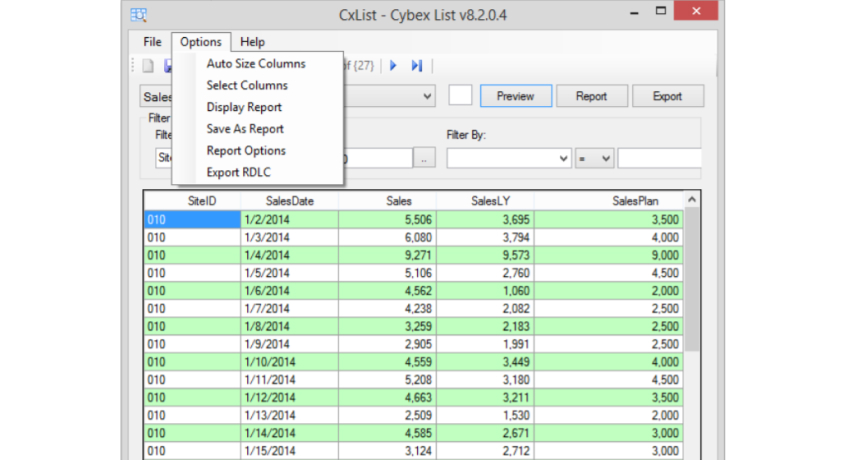Click the Export button
This screenshot has width=847, height=460.
click(x=667, y=96)
